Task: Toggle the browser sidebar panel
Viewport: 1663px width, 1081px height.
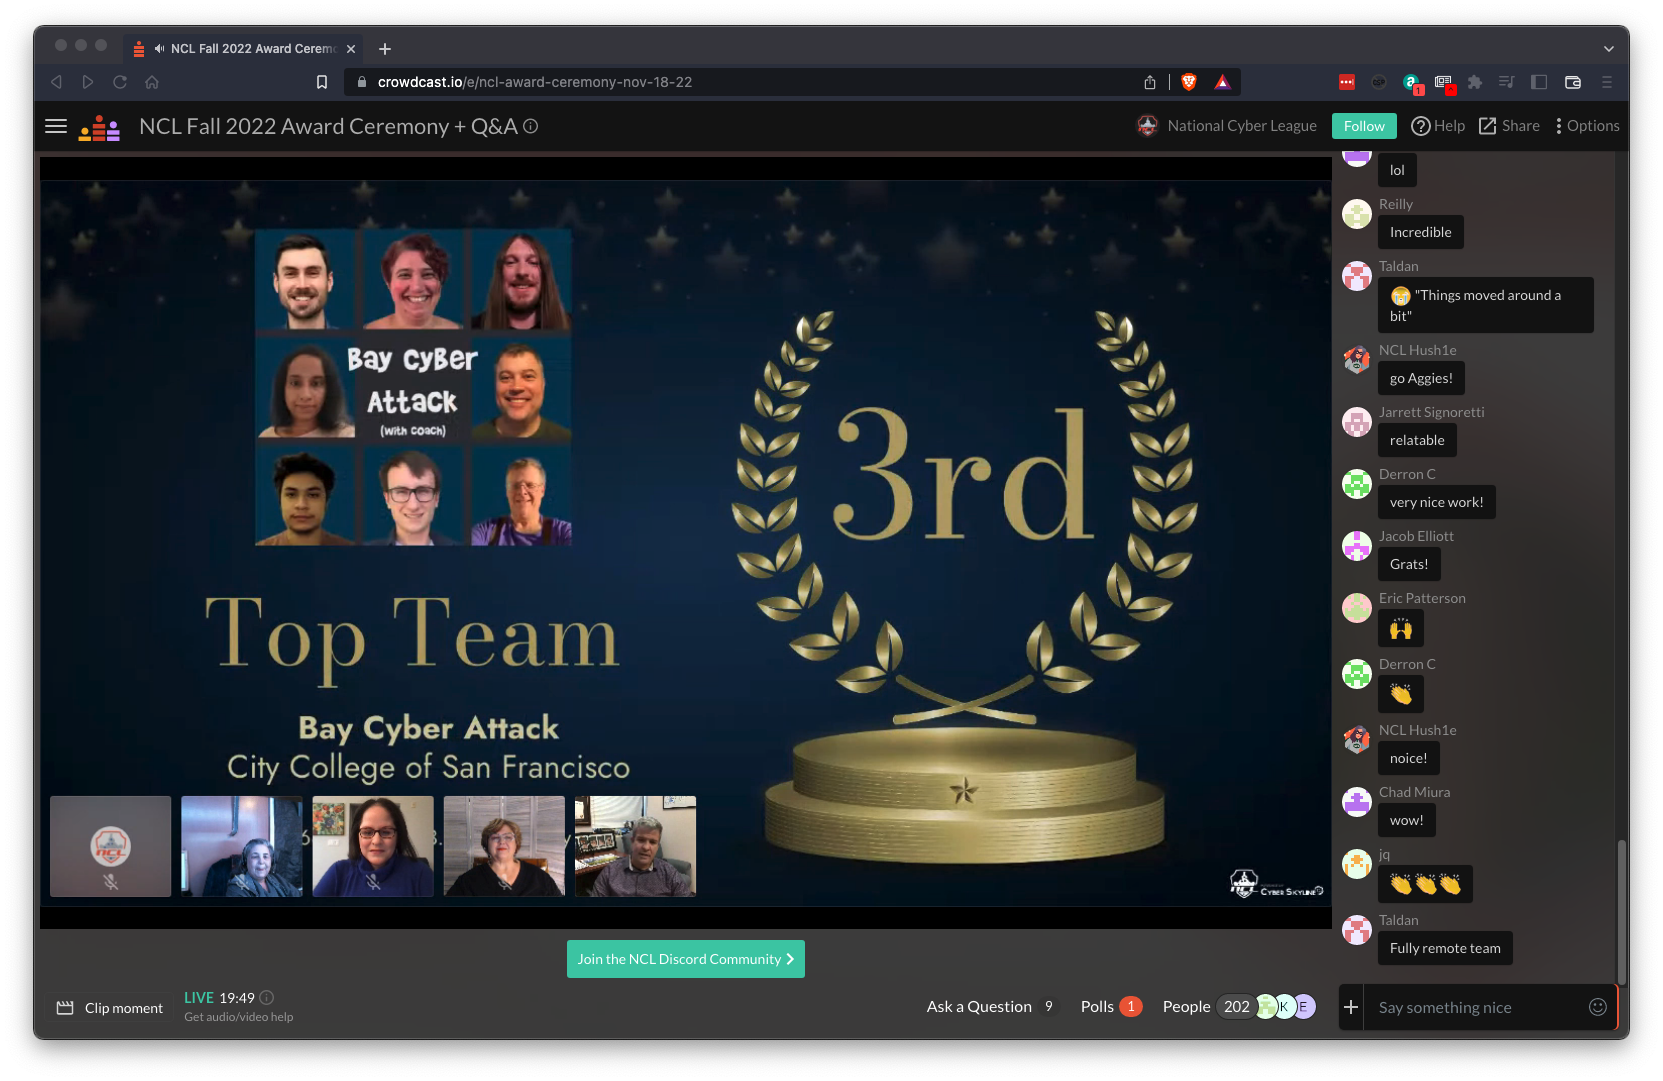Action: 1539,82
